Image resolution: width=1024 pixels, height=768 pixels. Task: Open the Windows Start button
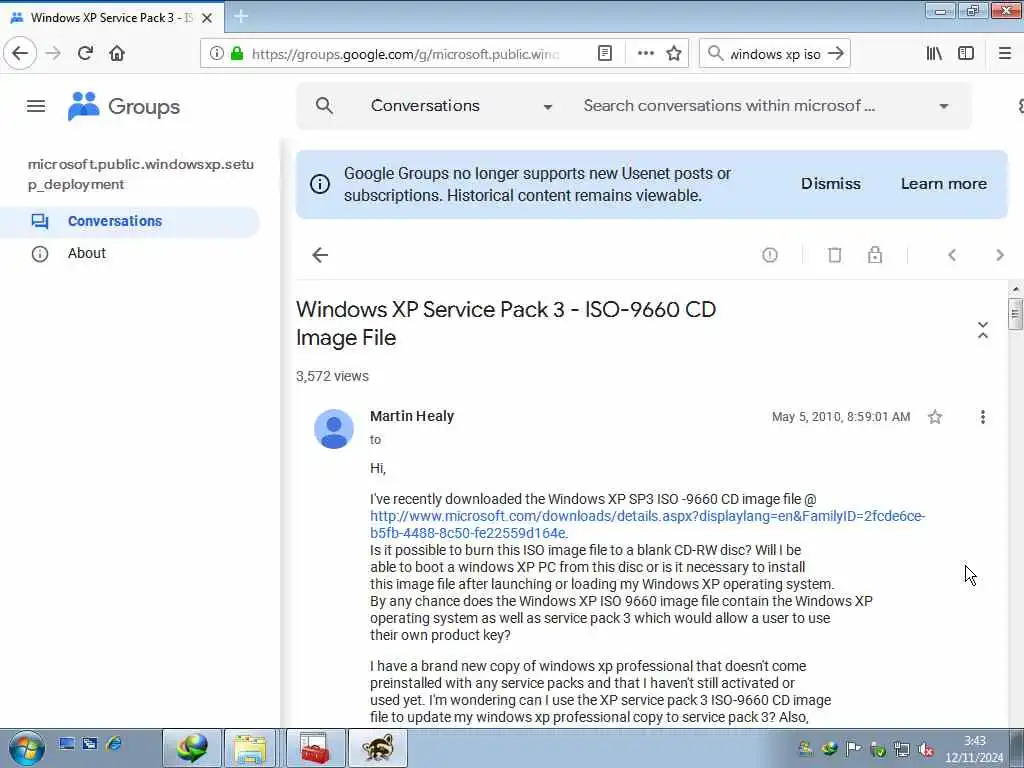(26, 748)
